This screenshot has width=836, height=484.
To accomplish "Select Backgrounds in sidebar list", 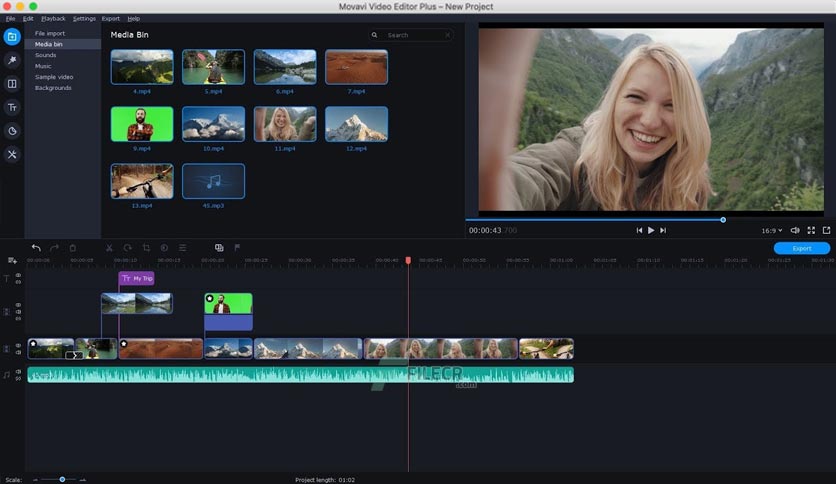I will tap(53, 88).
